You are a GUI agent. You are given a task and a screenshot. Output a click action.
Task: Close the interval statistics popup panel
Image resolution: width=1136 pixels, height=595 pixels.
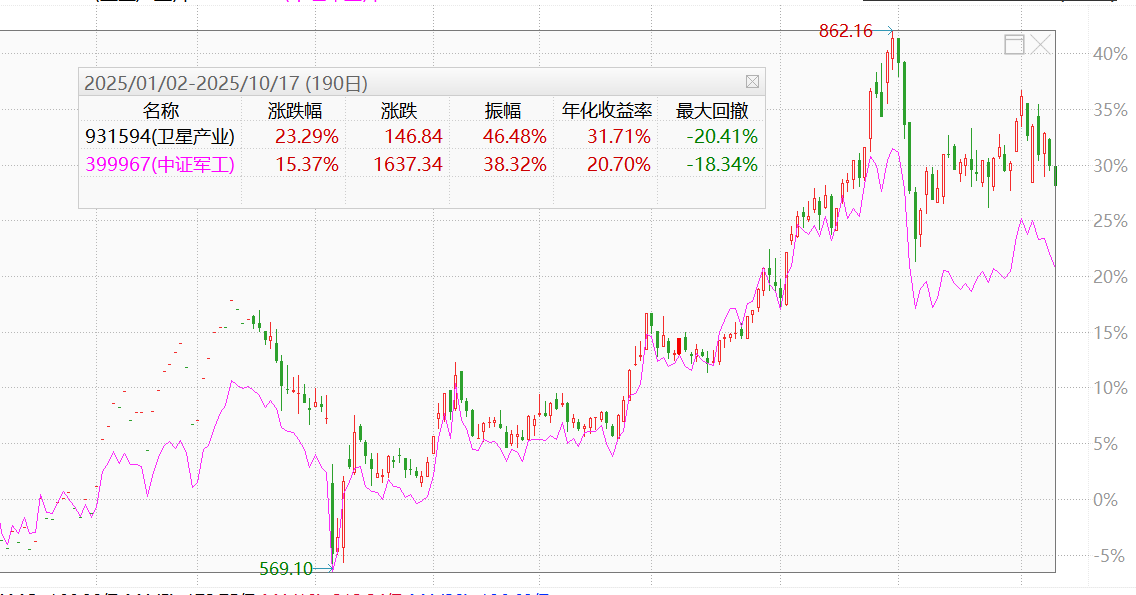752,82
